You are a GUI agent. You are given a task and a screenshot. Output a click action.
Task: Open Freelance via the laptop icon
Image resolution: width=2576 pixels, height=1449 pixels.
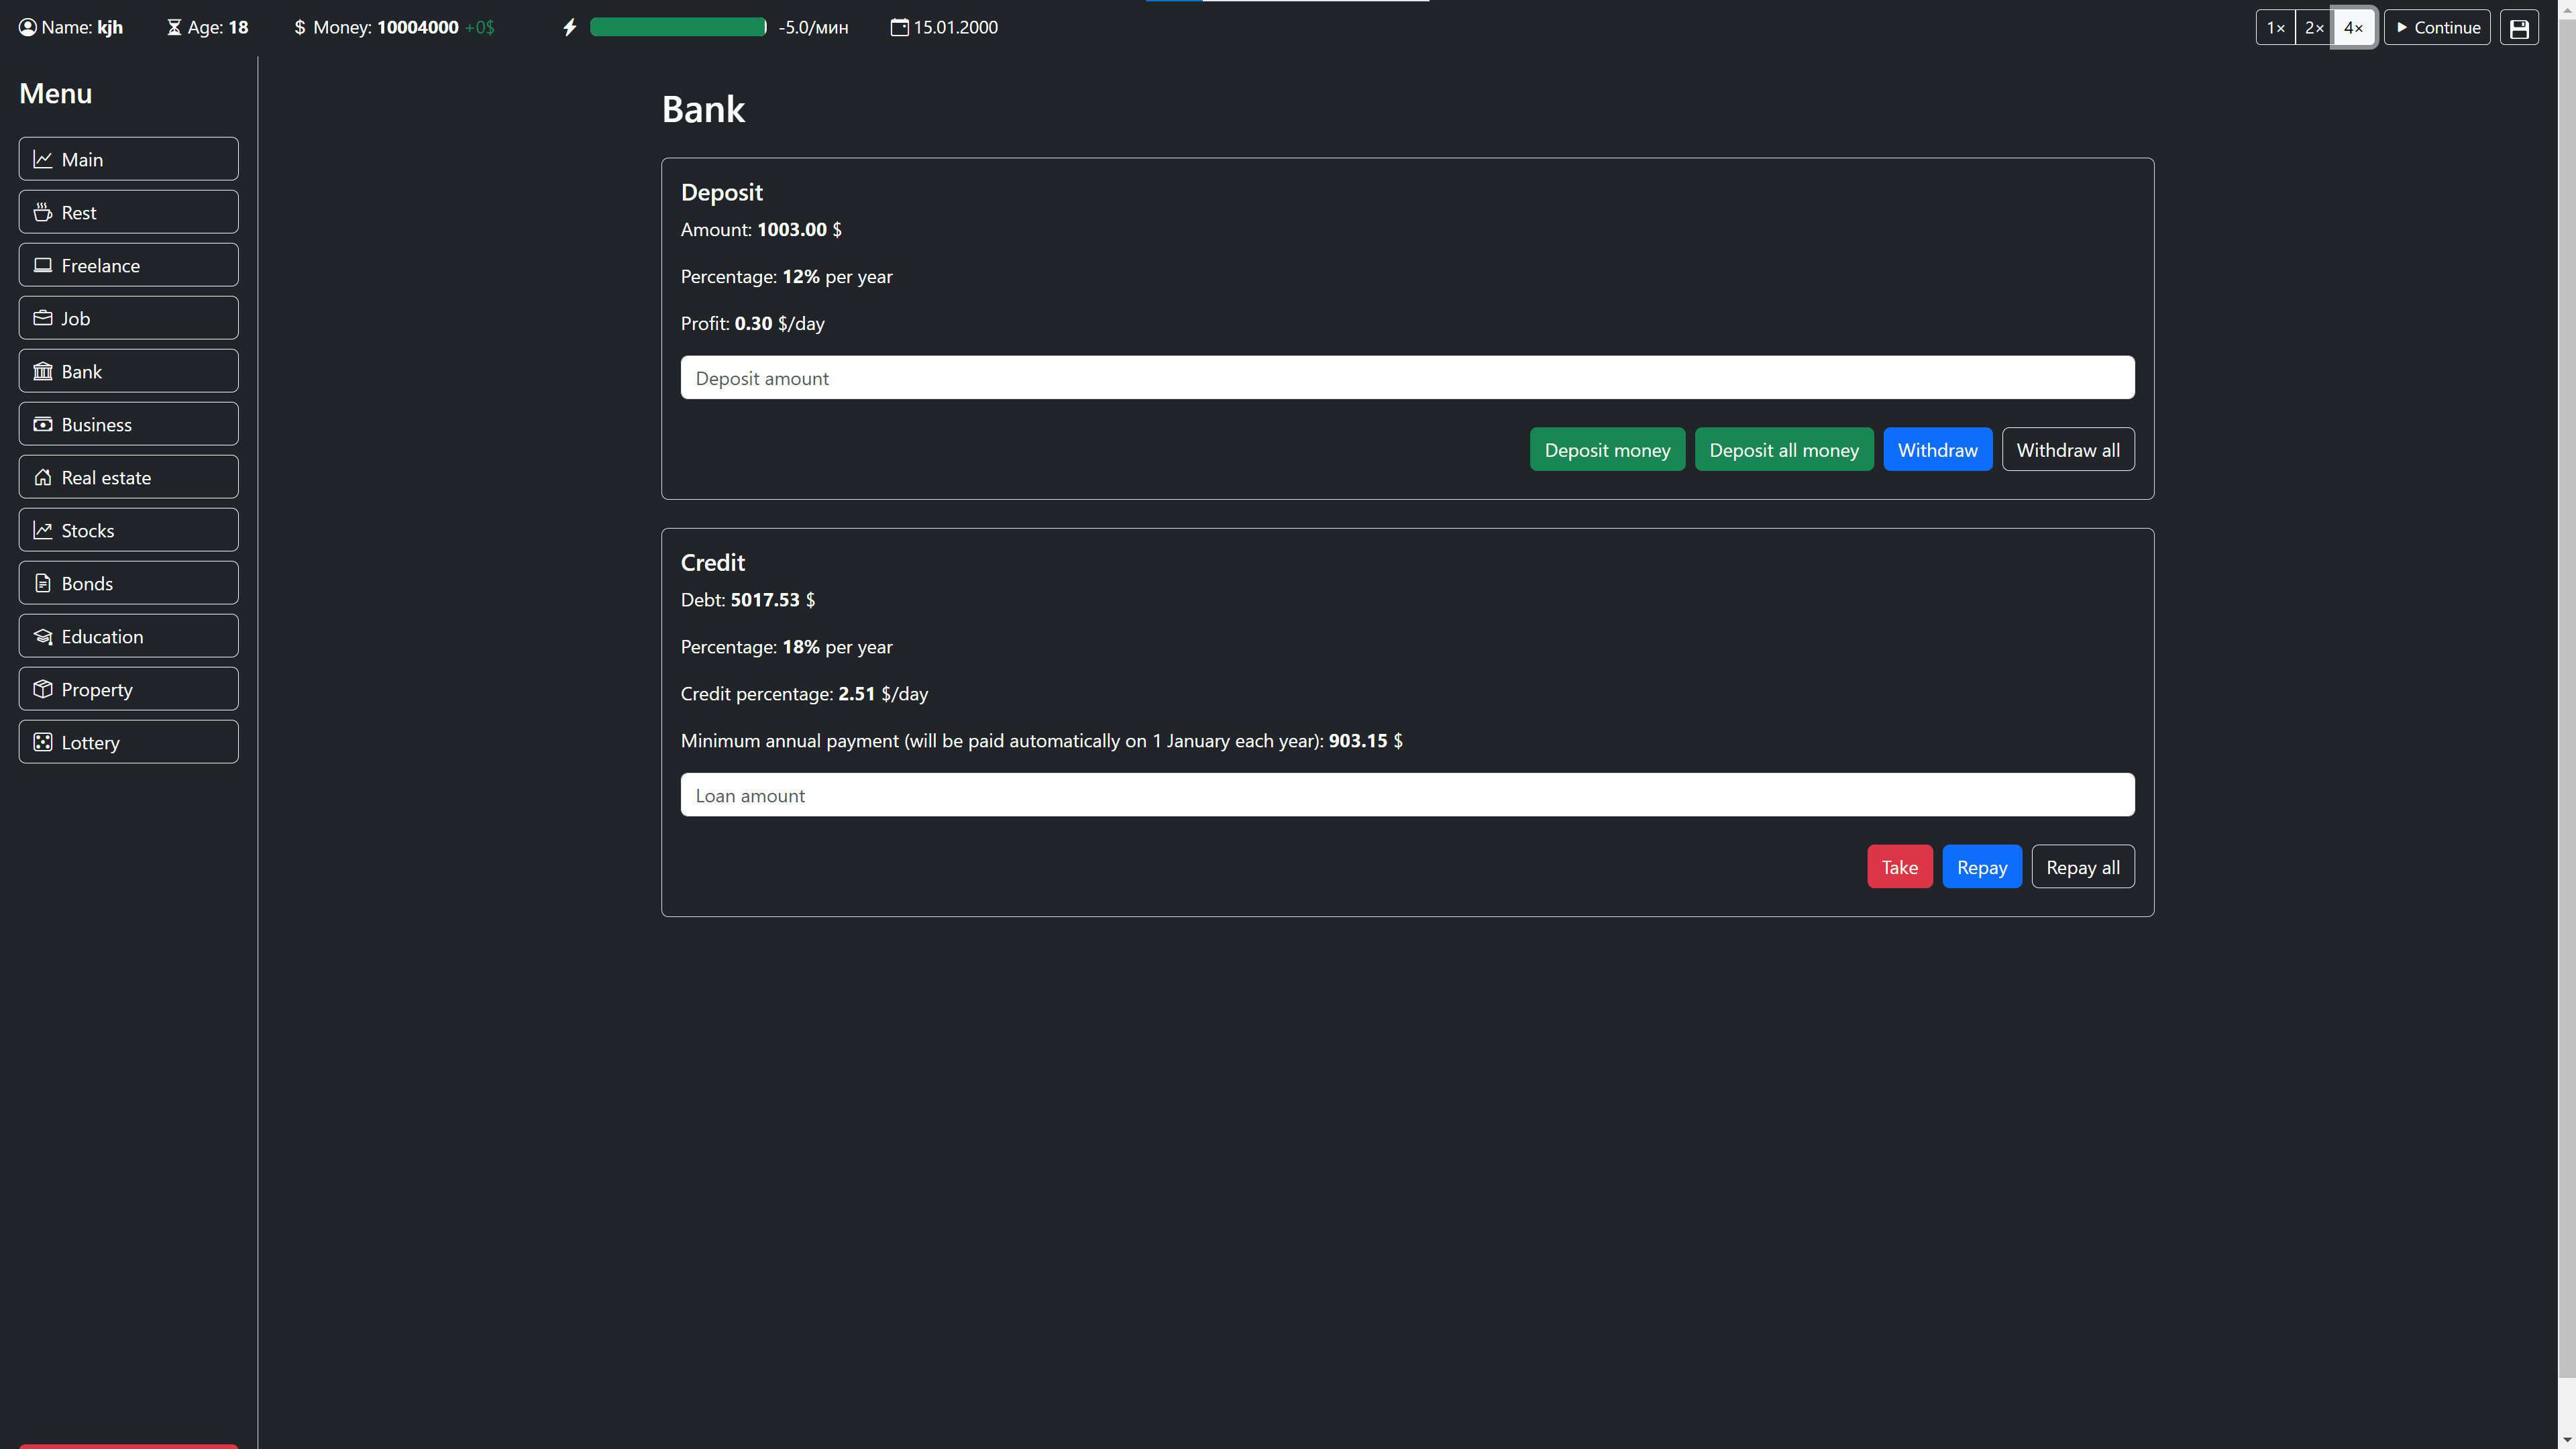click(x=43, y=264)
